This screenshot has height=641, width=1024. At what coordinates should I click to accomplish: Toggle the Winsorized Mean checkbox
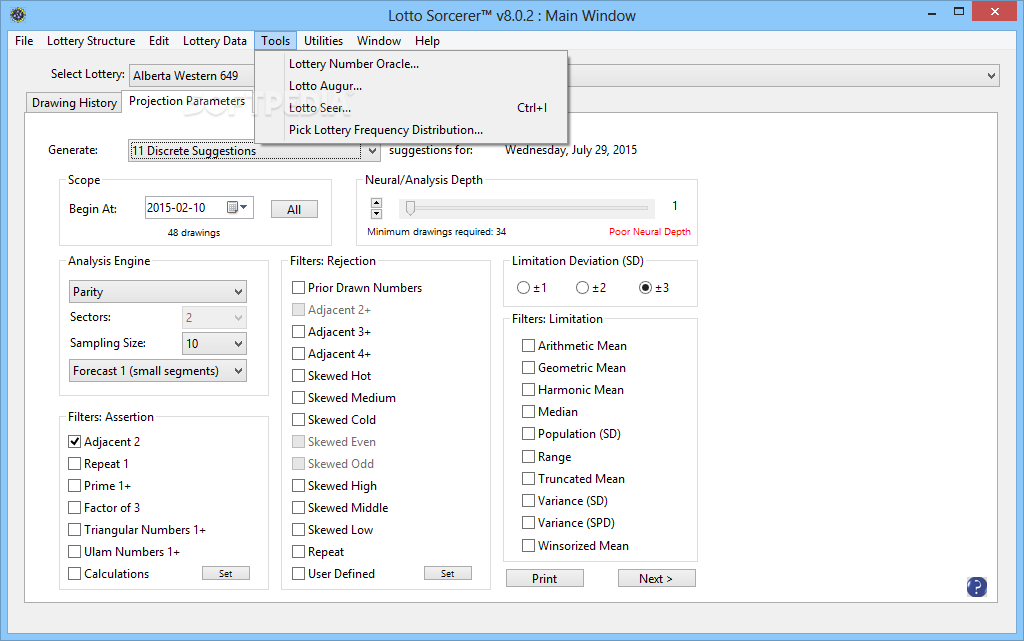(x=528, y=546)
